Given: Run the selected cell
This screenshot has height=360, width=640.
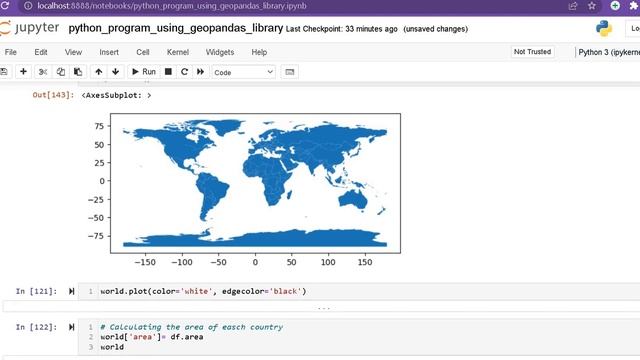Looking at the screenshot, I should 143,72.
